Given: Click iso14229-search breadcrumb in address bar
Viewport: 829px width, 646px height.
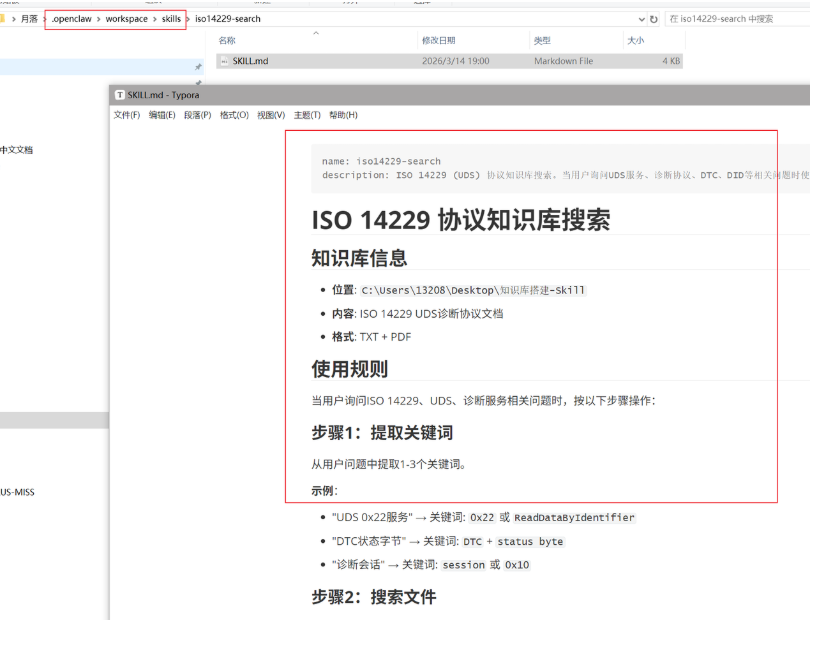Looking at the screenshot, I should [x=228, y=19].
